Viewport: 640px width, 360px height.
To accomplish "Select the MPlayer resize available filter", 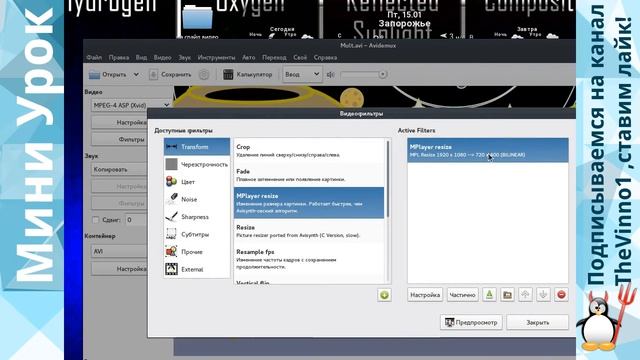I will pyautogui.click(x=309, y=203).
